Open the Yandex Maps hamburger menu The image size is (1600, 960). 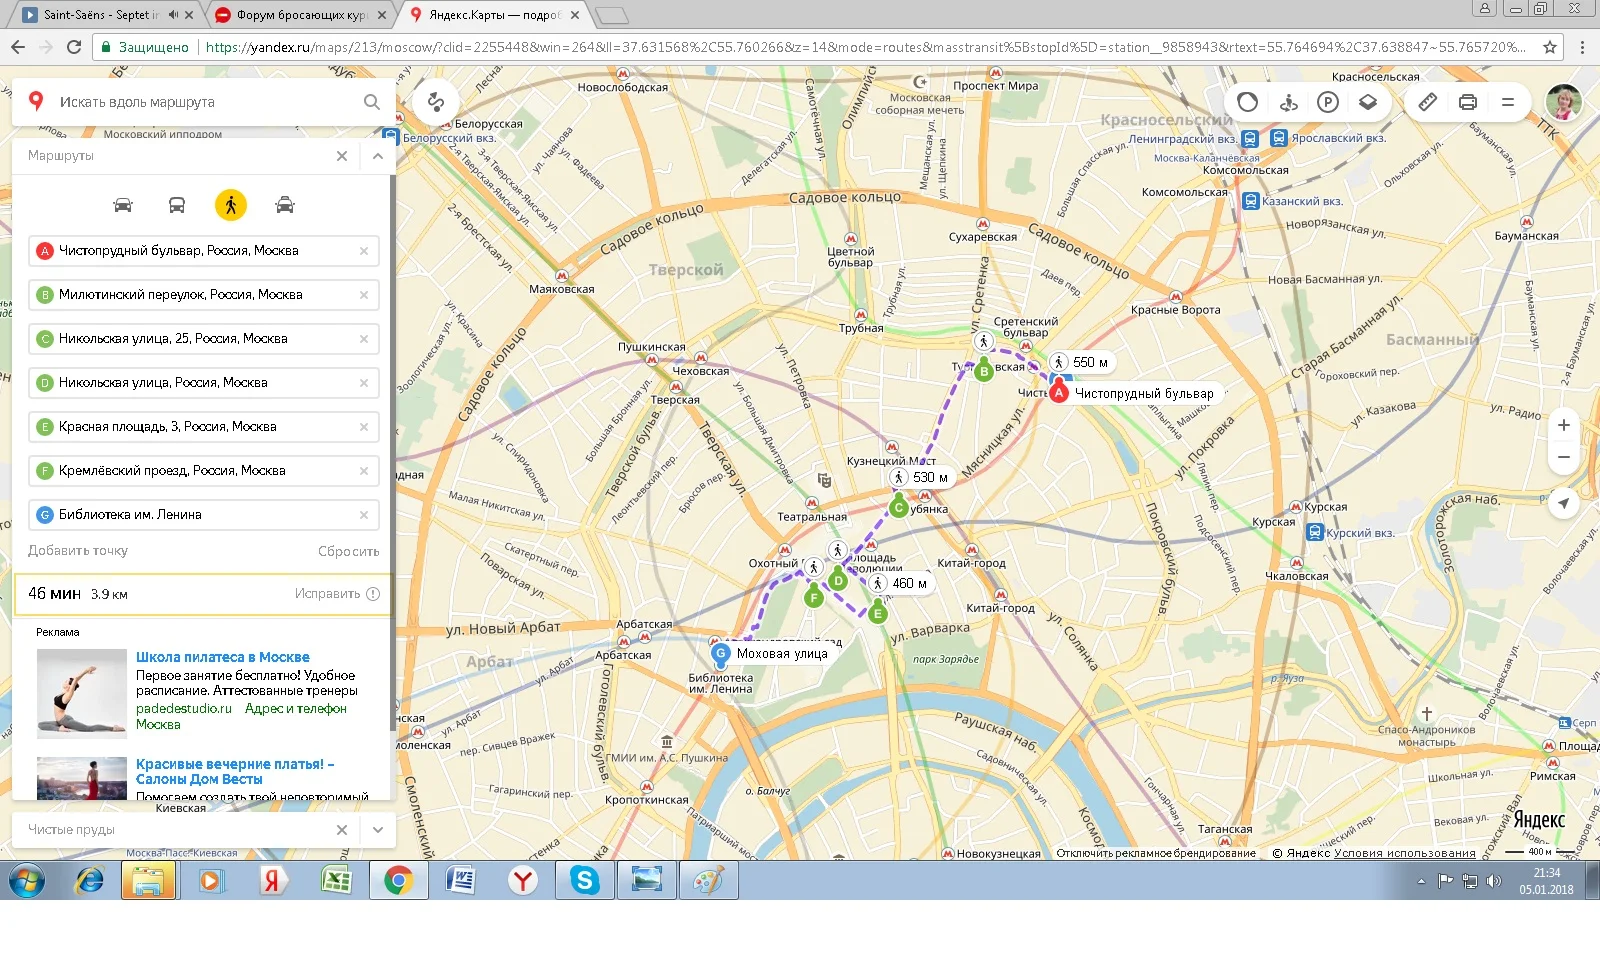click(x=1508, y=102)
